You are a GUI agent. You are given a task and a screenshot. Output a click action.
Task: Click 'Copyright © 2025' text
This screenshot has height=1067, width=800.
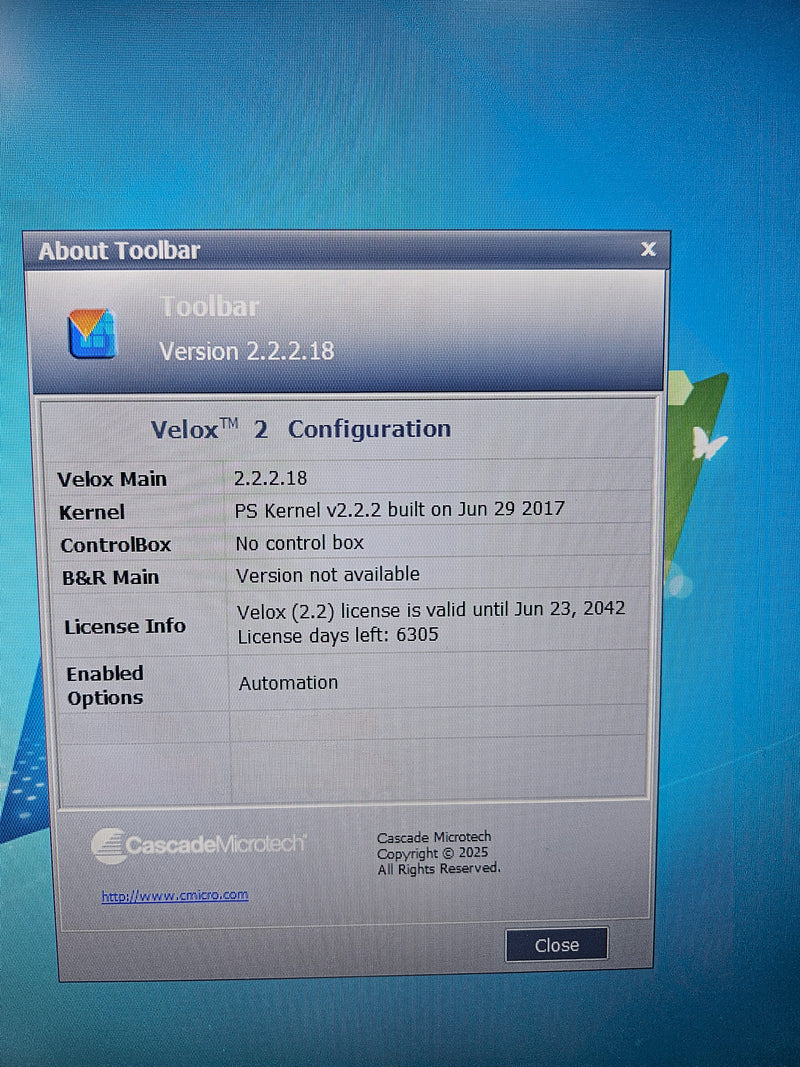(433, 853)
